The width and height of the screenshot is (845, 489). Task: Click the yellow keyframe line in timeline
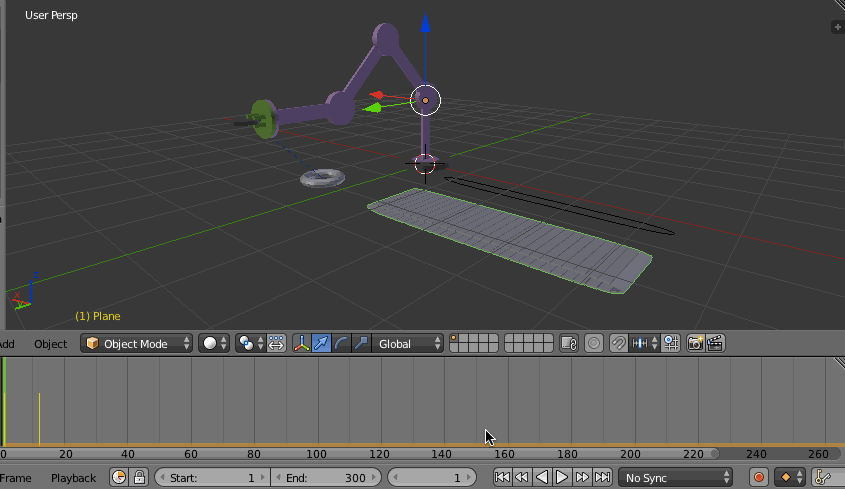[x=39, y=419]
